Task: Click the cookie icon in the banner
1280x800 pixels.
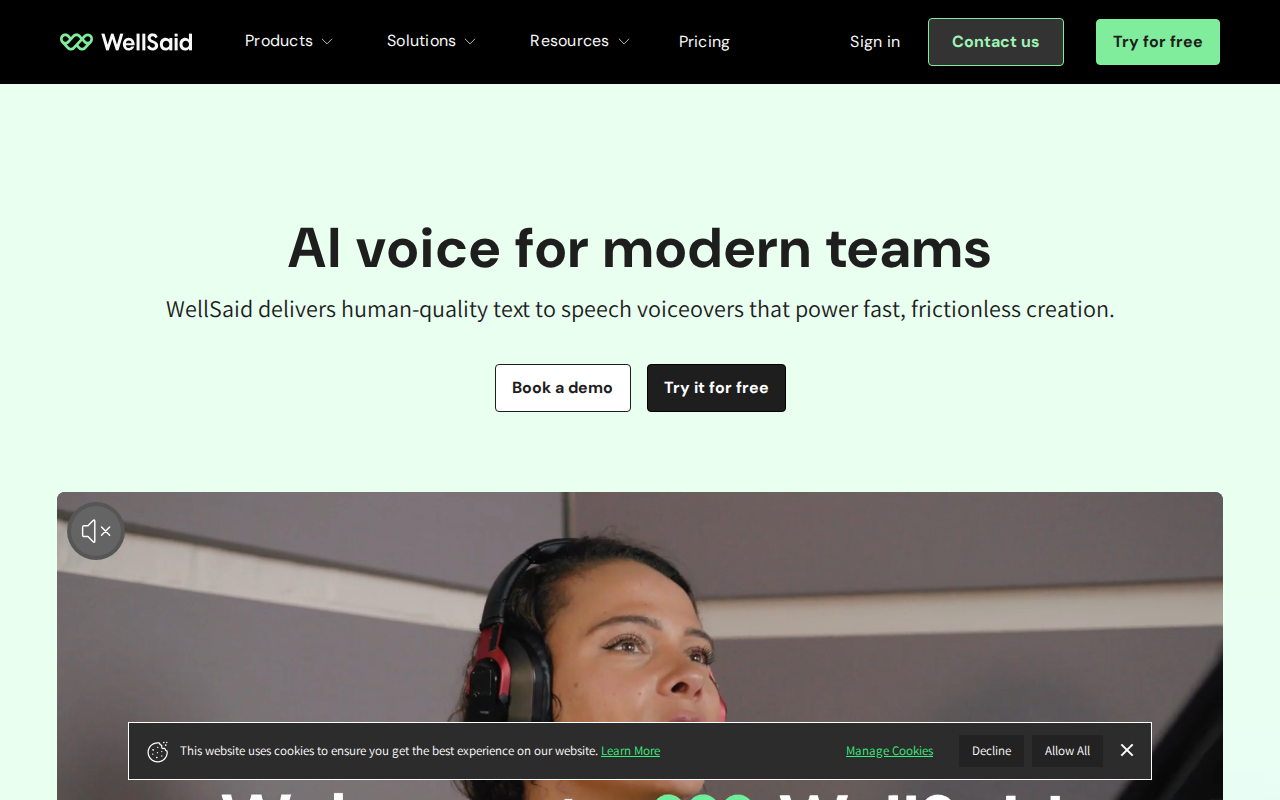Action: coord(158,752)
